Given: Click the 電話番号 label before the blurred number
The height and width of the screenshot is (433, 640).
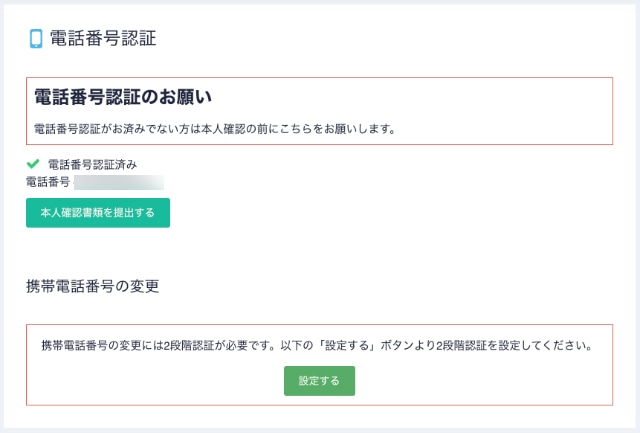Looking at the screenshot, I should click(x=48, y=182).
